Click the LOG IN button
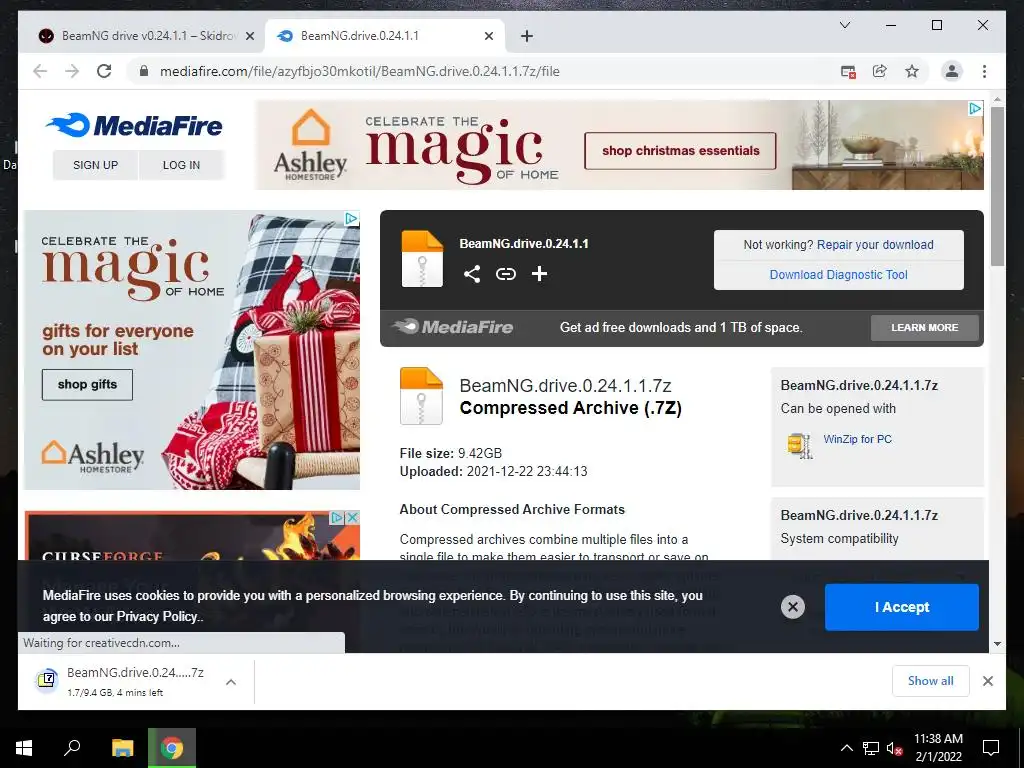The height and width of the screenshot is (768, 1024). [x=182, y=165]
